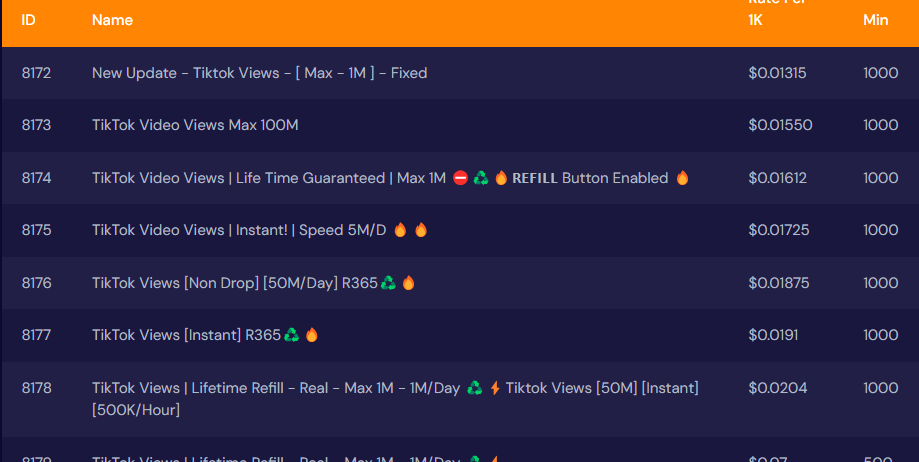Viewport: 919px width, 462px height.
Task: Click the fire emoji before REFILL in row 8174
Action: tap(501, 178)
